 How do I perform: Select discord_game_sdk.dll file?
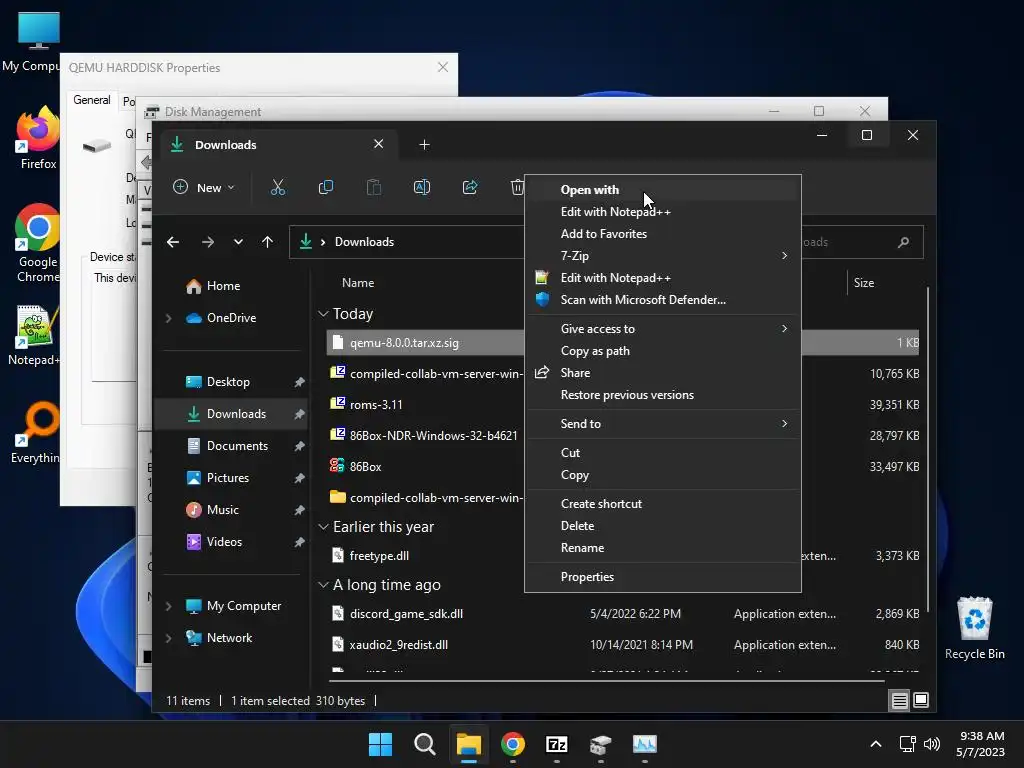406,614
